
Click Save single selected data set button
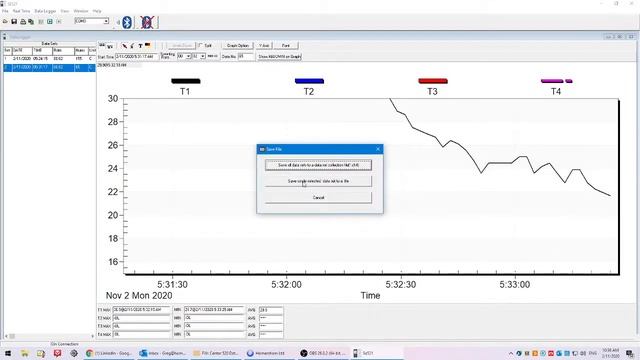tap(318, 181)
